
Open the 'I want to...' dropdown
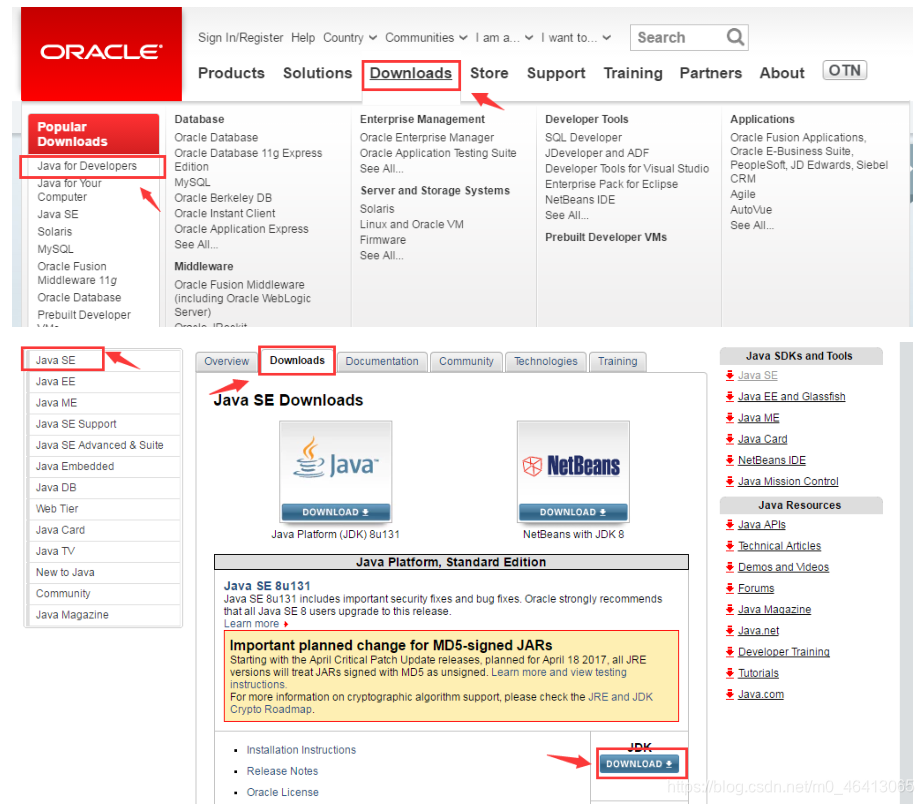pyautogui.click(x=576, y=38)
